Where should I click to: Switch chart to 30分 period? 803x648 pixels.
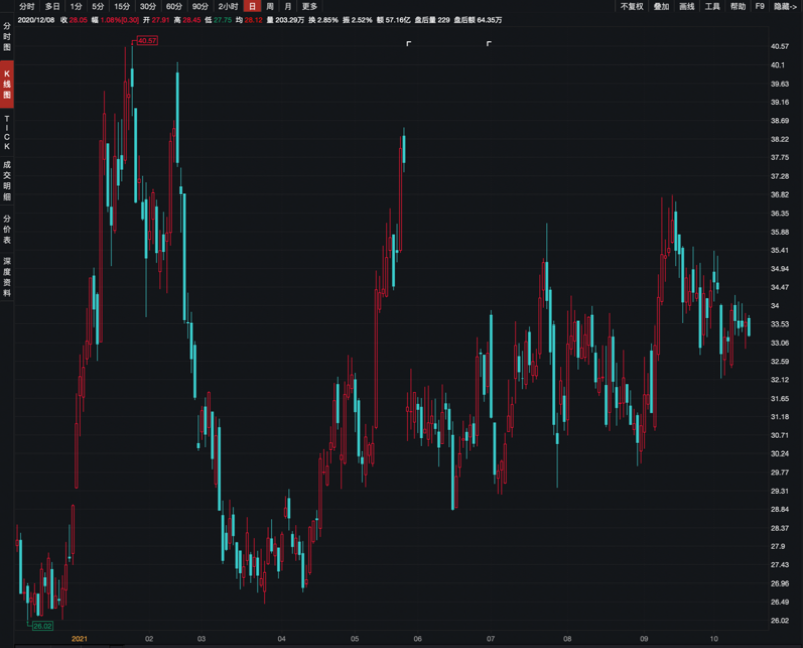(148, 7)
